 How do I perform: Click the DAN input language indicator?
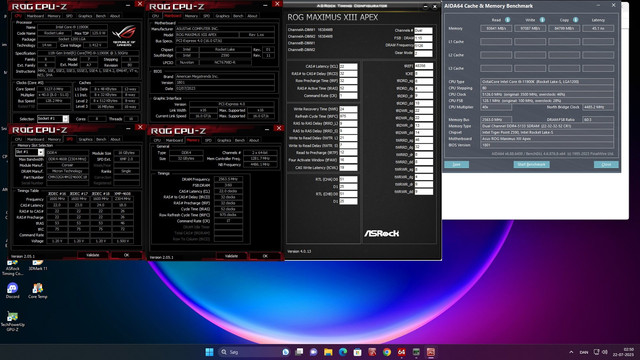click(584, 352)
